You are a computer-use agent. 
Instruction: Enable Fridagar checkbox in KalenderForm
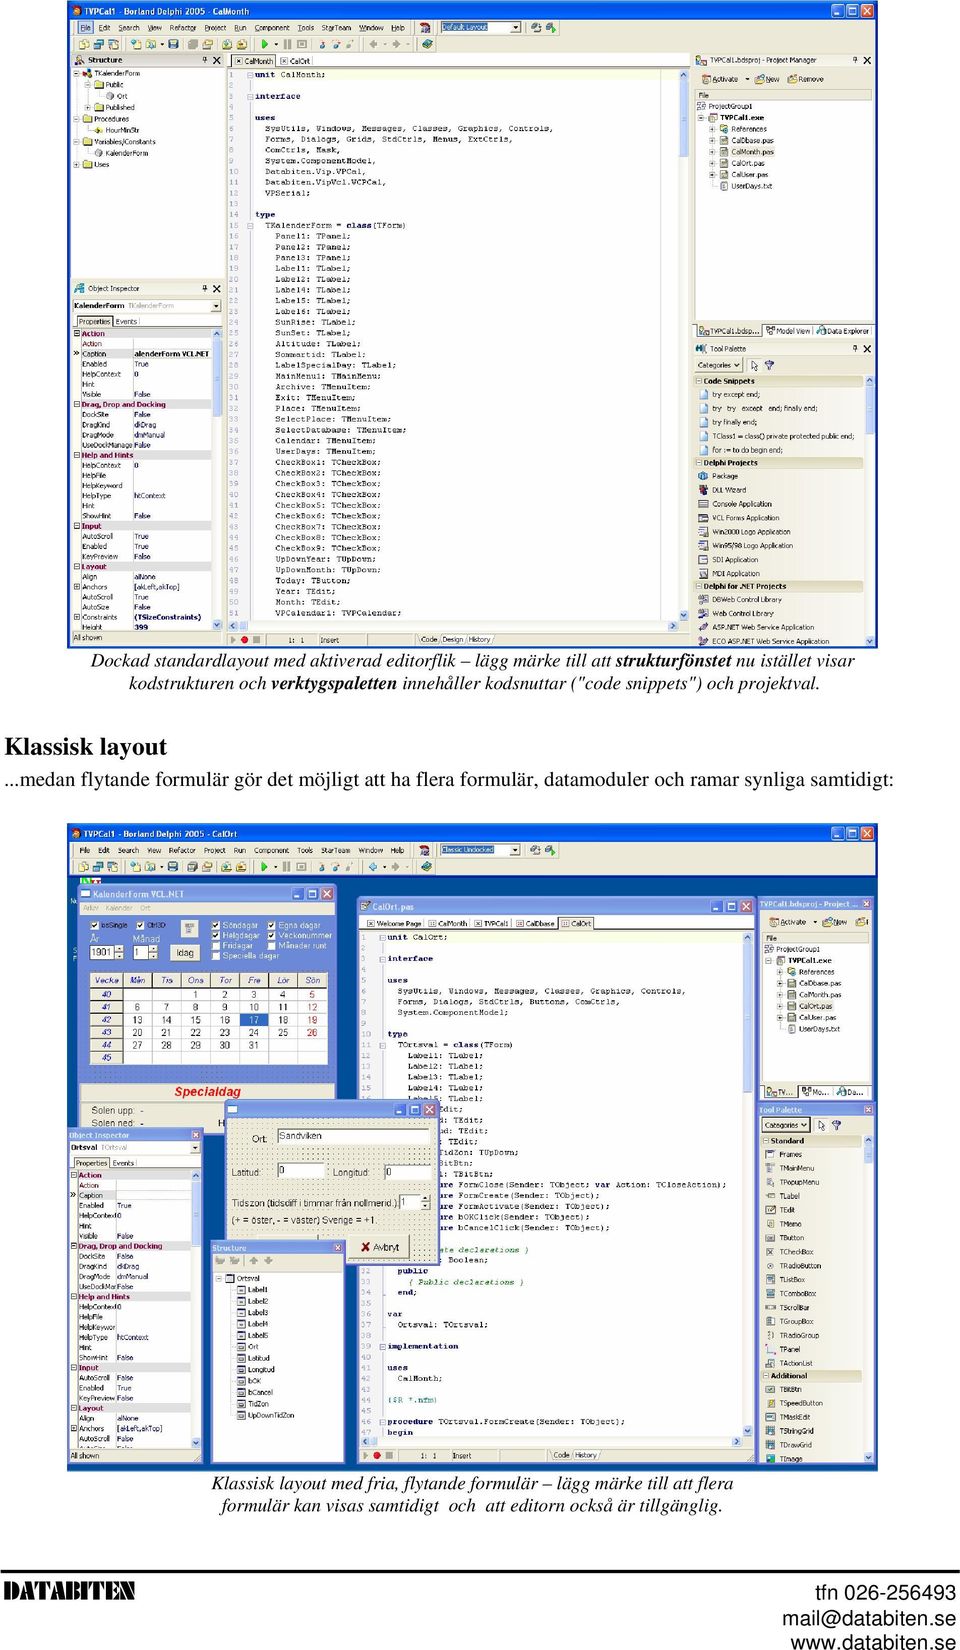click(x=216, y=946)
